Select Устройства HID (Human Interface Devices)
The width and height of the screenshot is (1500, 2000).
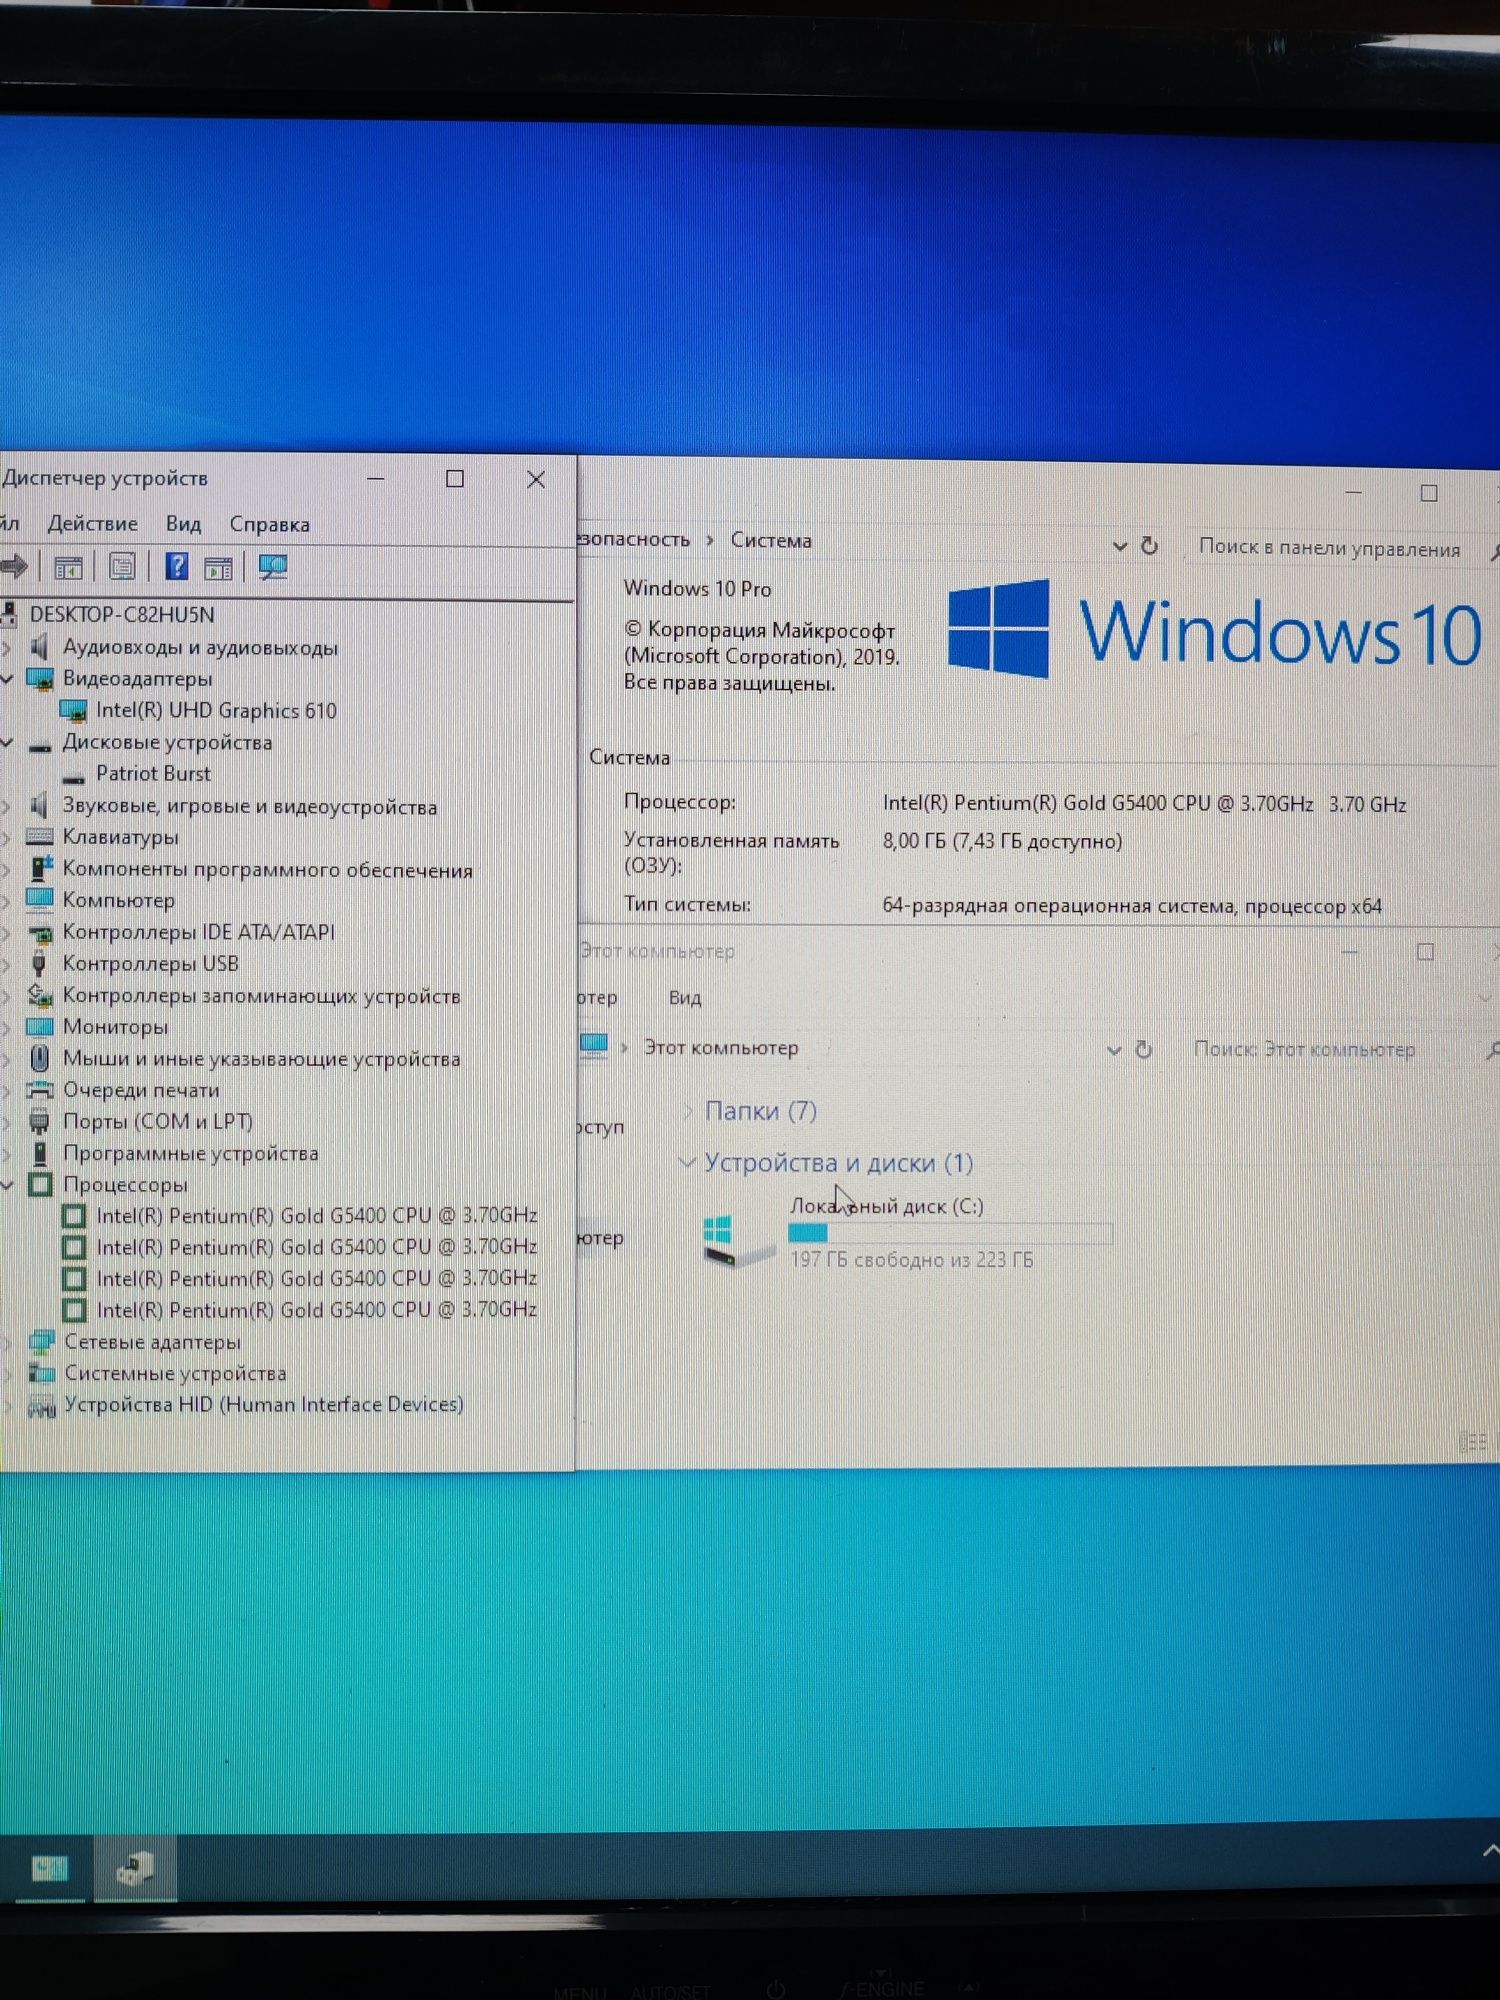click(263, 1404)
